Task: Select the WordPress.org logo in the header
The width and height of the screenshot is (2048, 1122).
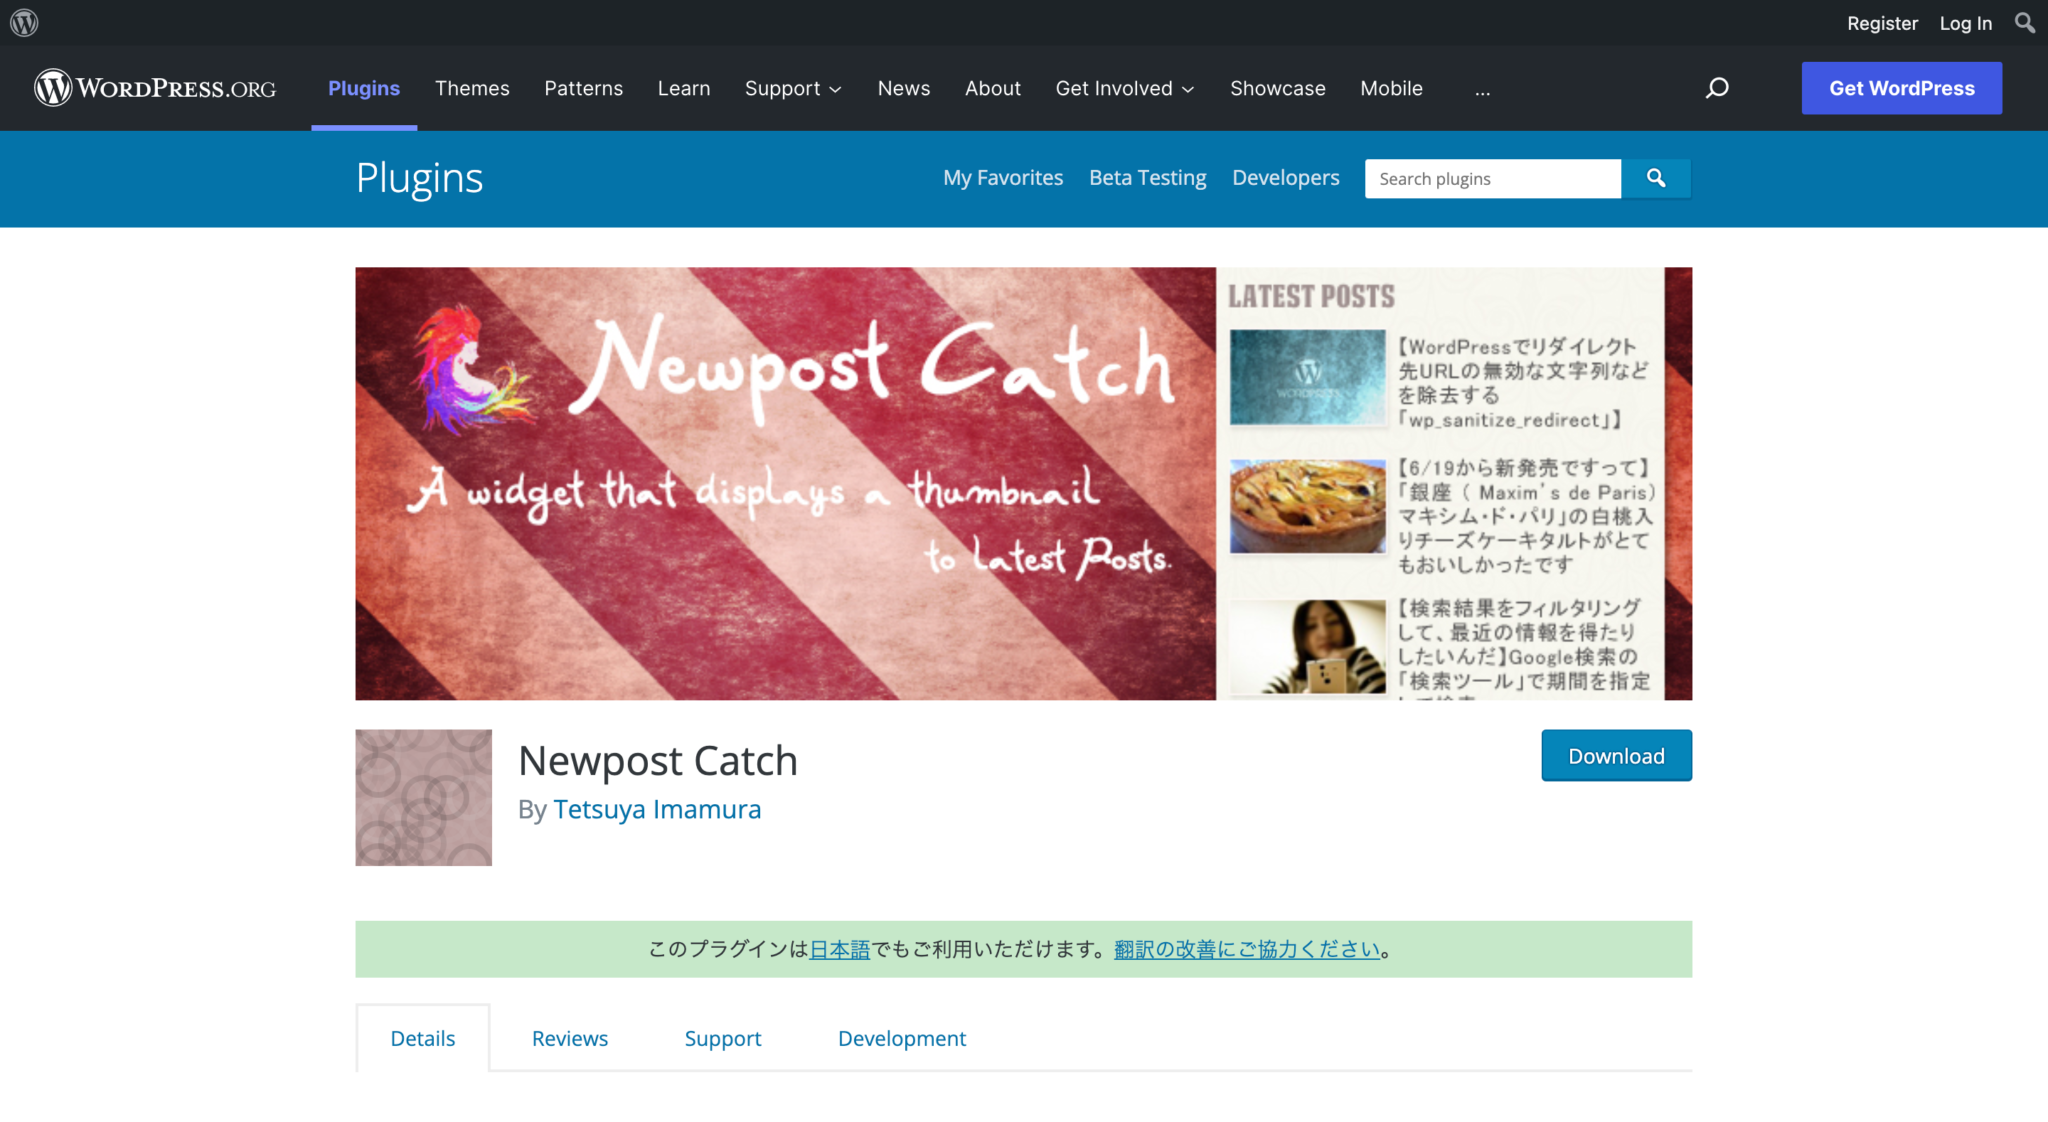Action: (154, 88)
